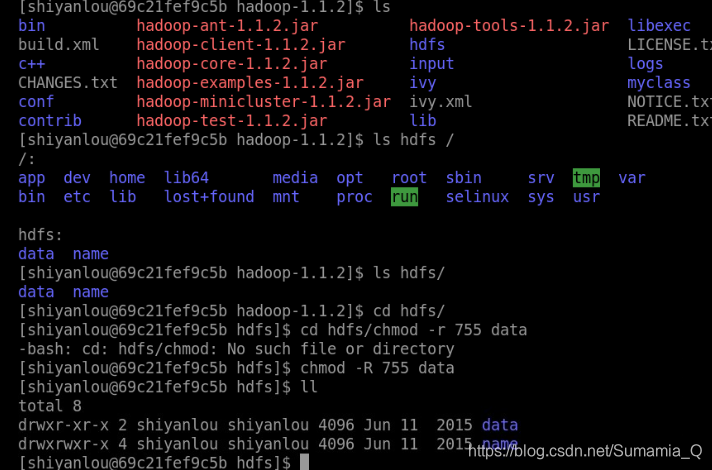Select the logs directory entry
Image resolution: width=712 pixels, height=470 pixels.
click(x=645, y=64)
